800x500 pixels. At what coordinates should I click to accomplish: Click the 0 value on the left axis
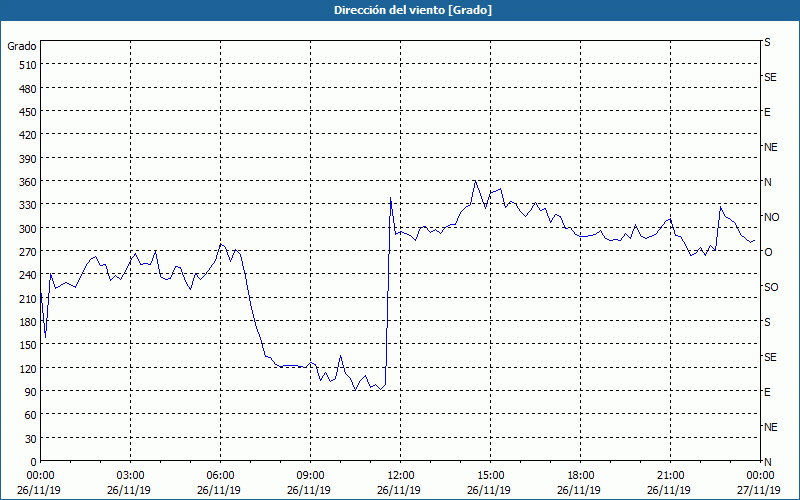point(34,462)
